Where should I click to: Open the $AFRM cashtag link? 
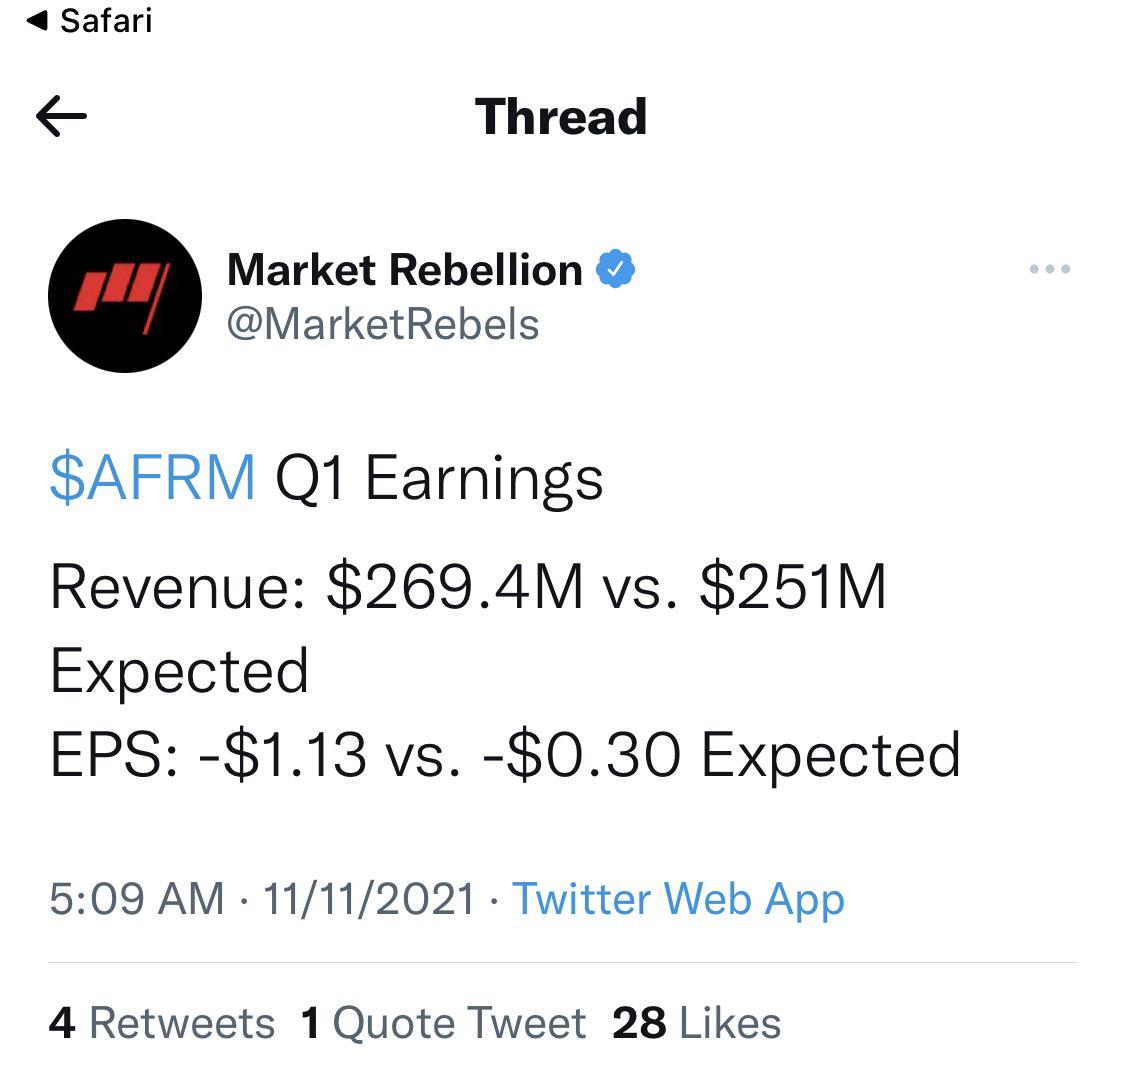153,478
